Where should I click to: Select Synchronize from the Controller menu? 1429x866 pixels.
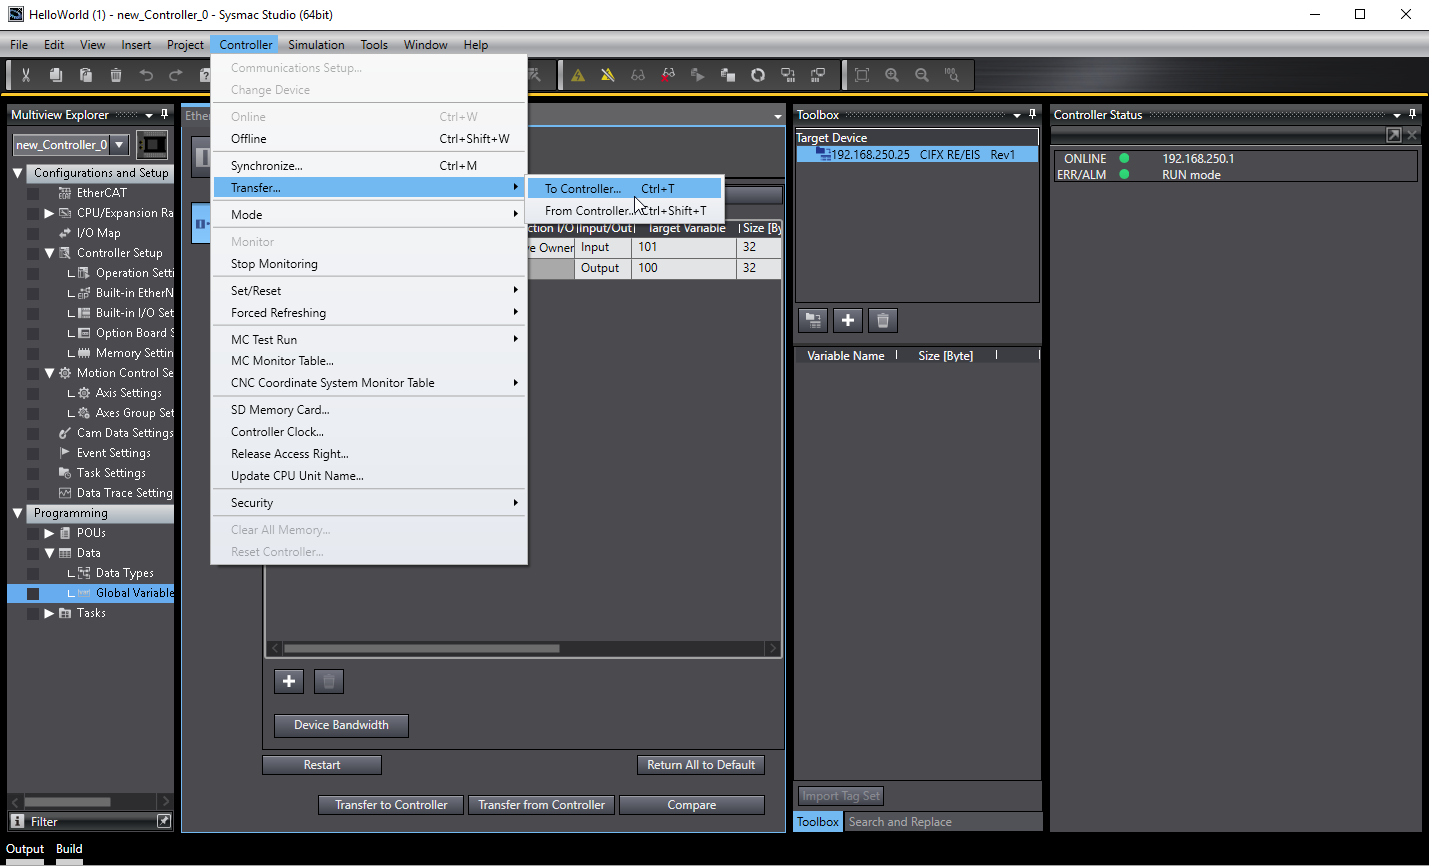(x=266, y=166)
